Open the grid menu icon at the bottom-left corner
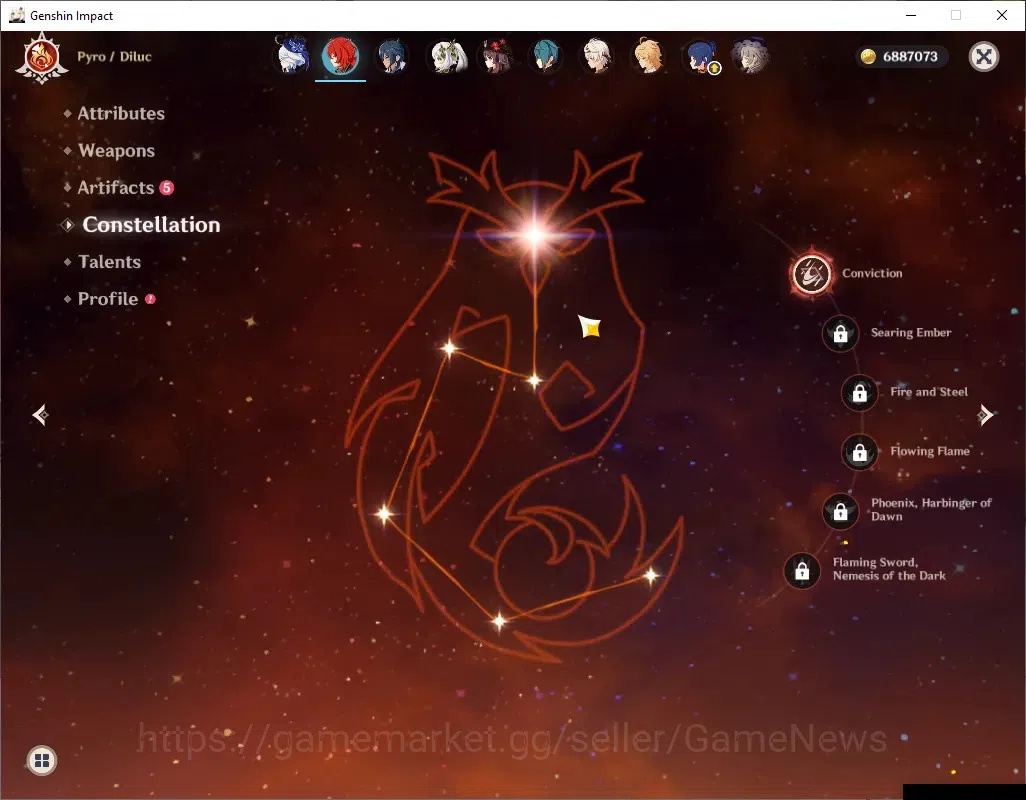This screenshot has height=800, width=1026. [x=42, y=760]
